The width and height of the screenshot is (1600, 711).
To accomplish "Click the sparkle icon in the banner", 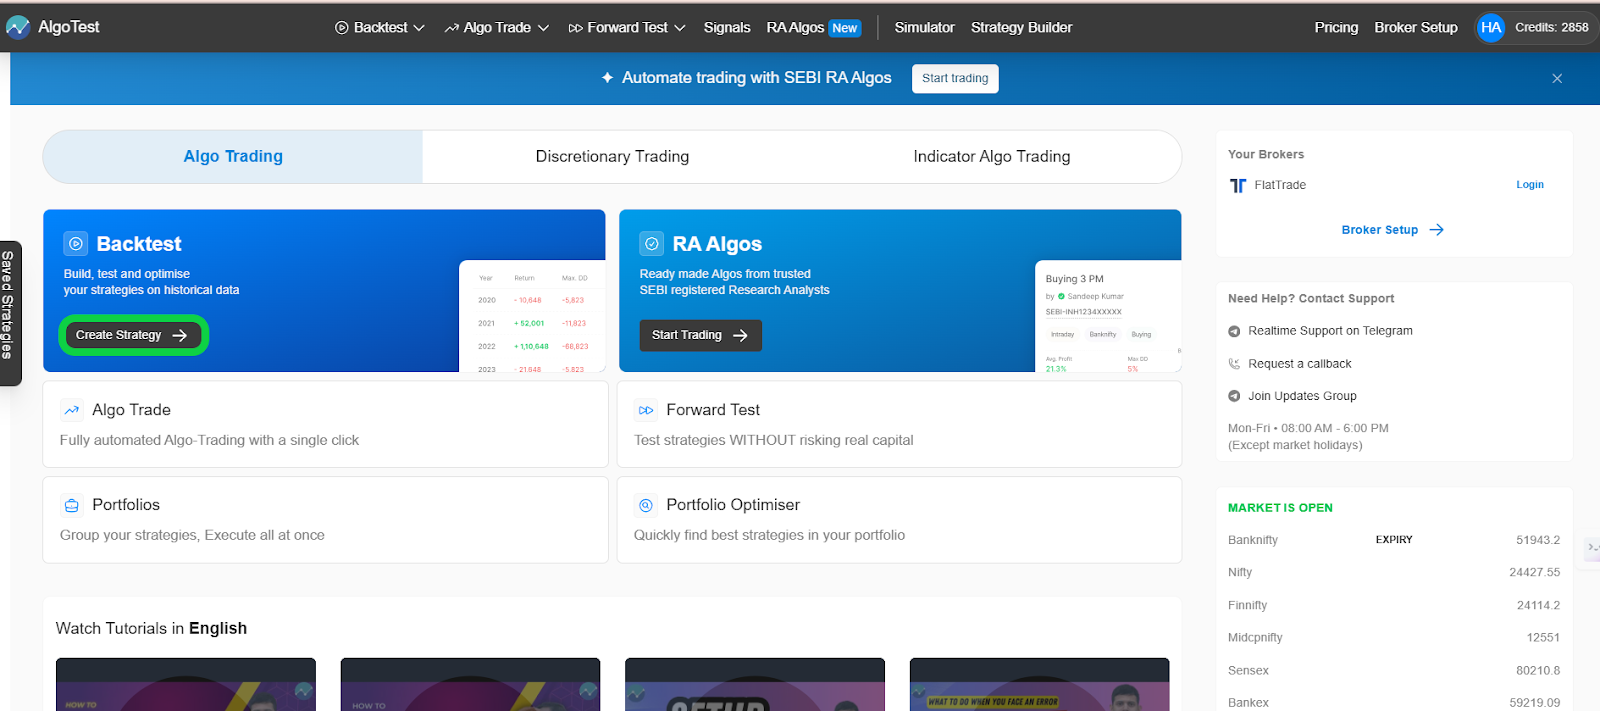I will pyautogui.click(x=607, y=77).
